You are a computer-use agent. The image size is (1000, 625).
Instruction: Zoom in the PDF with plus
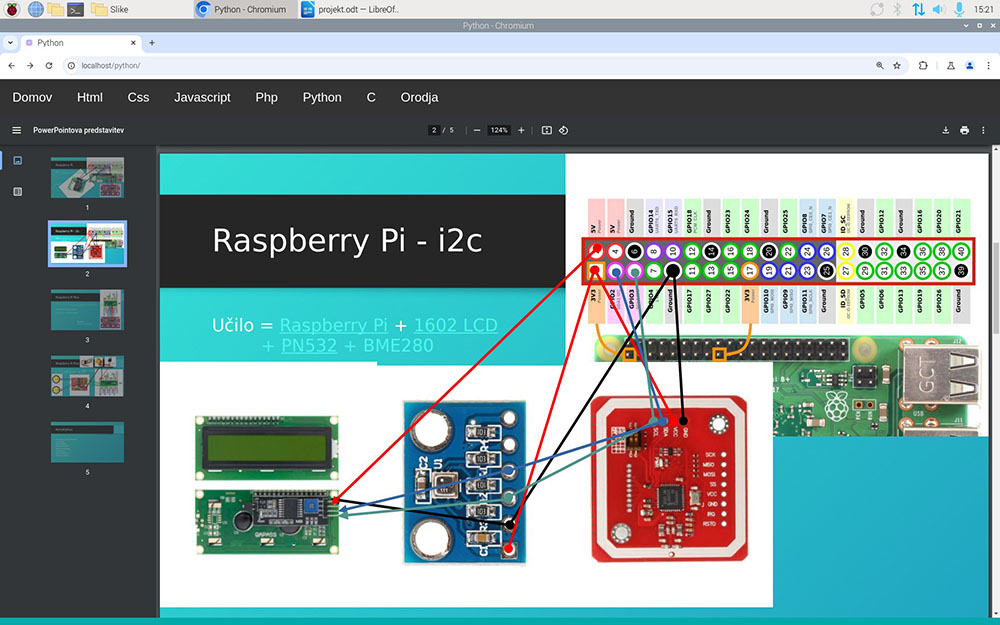point(521,130)
